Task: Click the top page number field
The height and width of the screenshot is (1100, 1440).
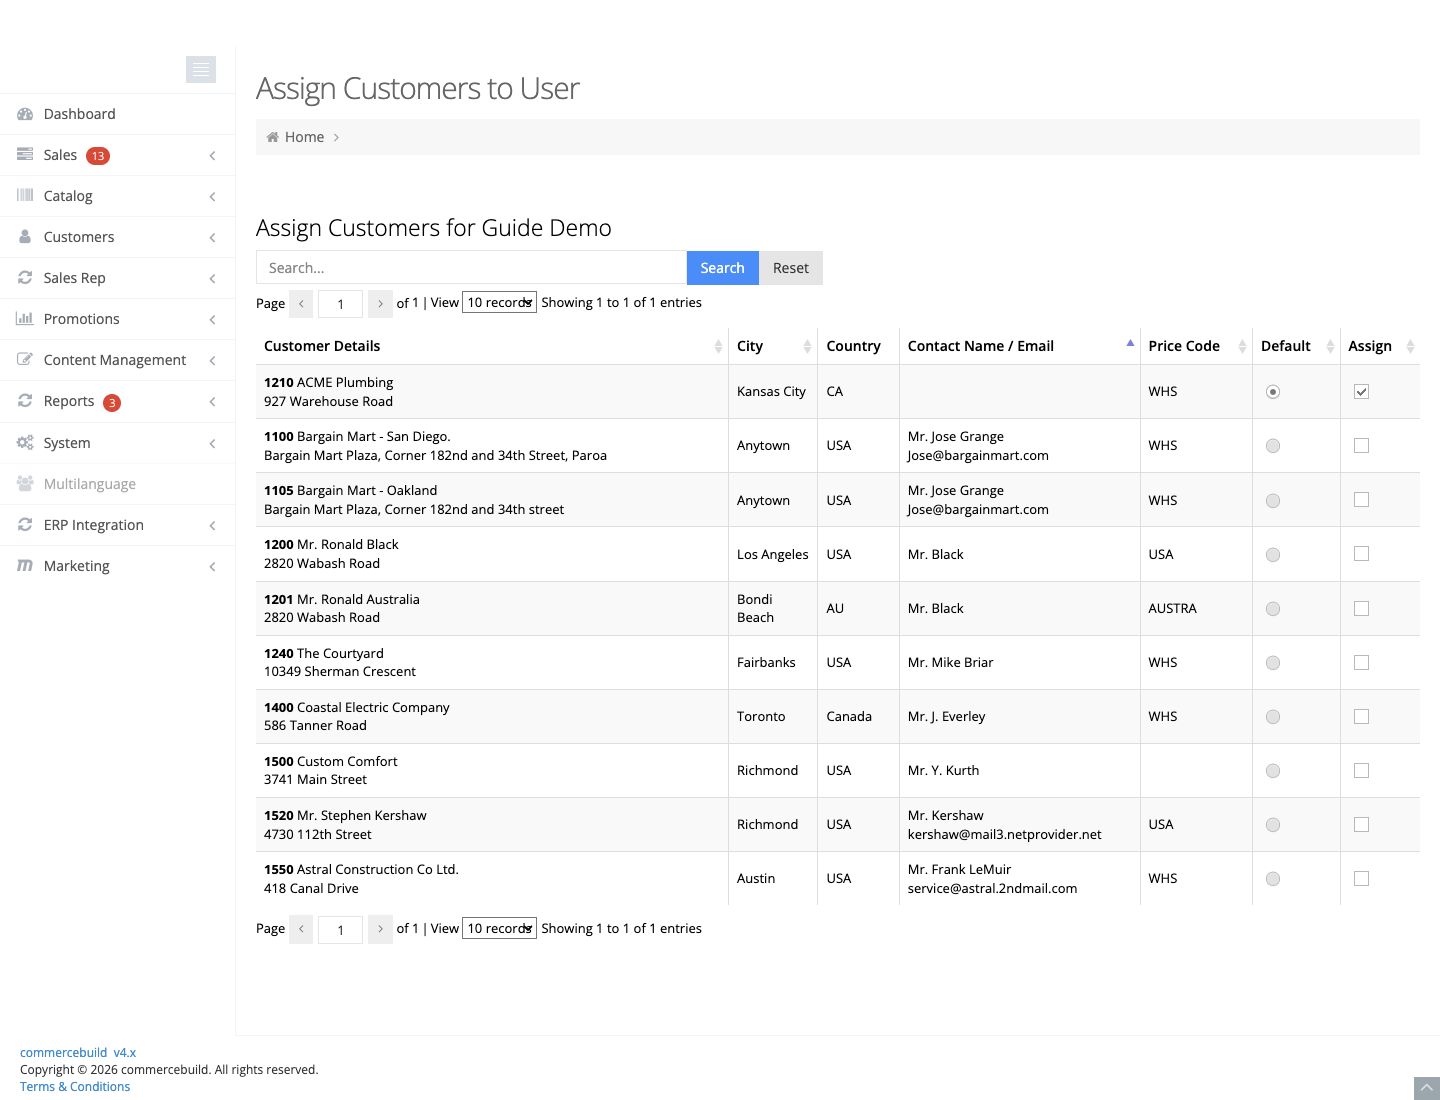Action: point(340,303)
